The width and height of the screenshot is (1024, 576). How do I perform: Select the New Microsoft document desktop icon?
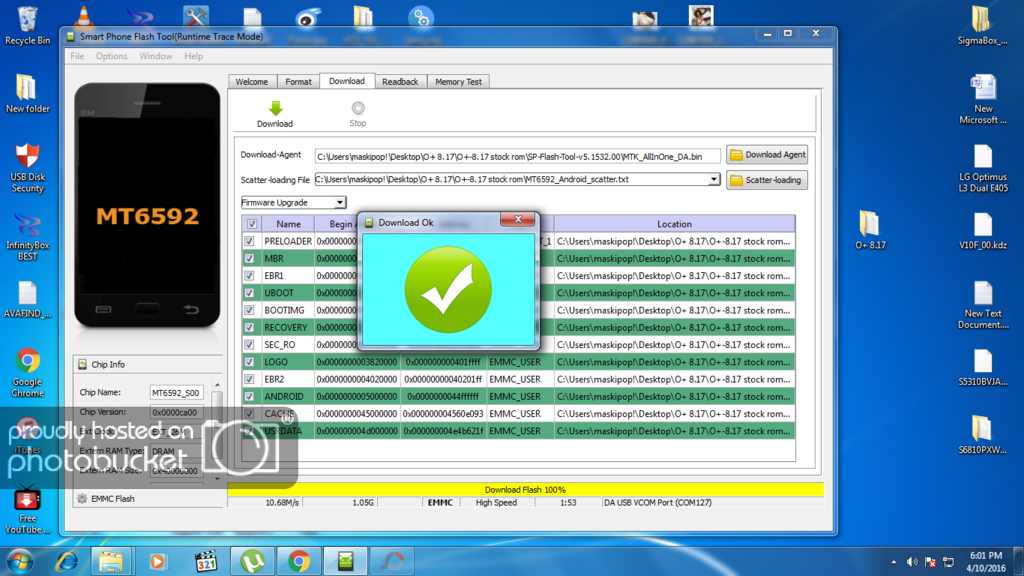click(x=983, y=99)
